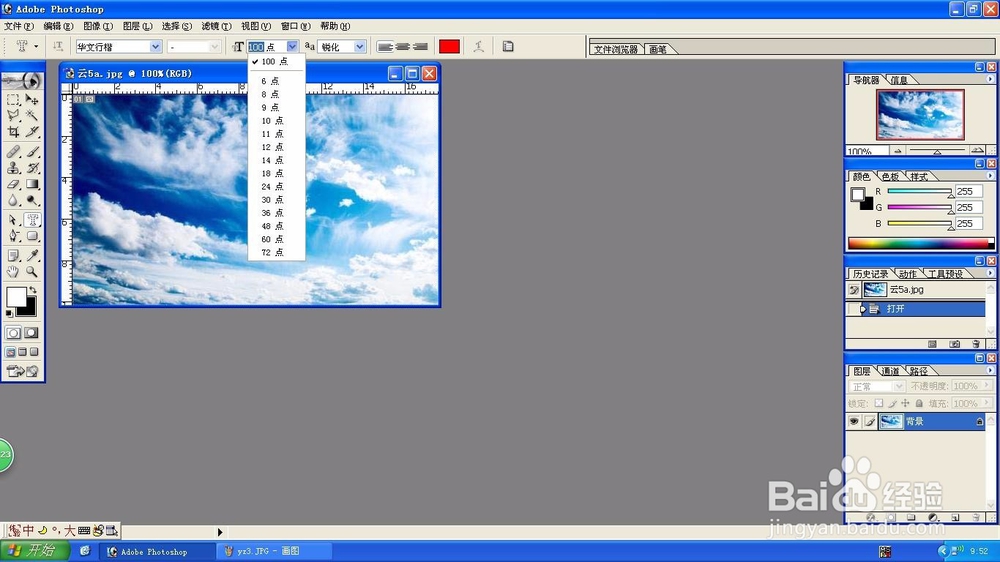Click Jump to ImageReady icon
This screenshot has width=1000, height=562.
tap(22, 371)
